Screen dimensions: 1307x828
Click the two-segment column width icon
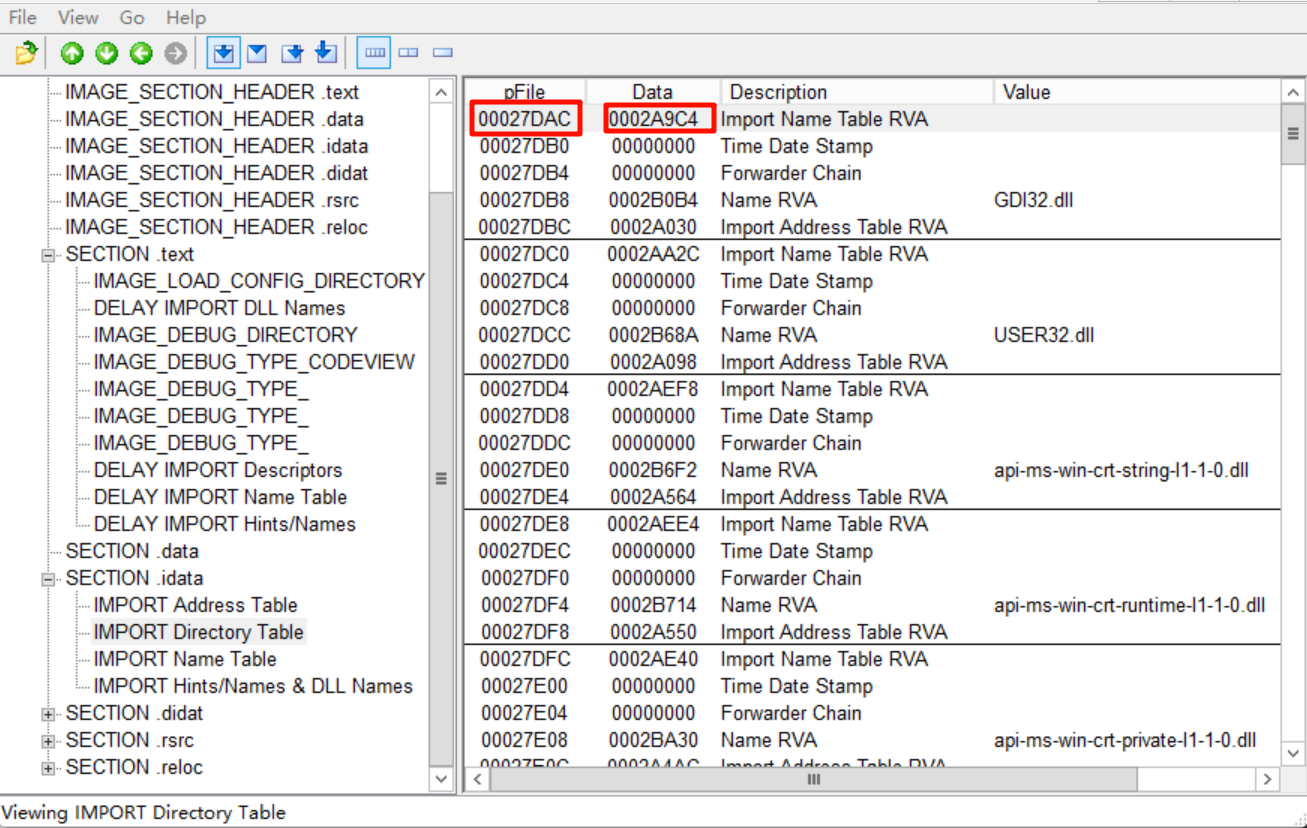(x=409, y=53)
